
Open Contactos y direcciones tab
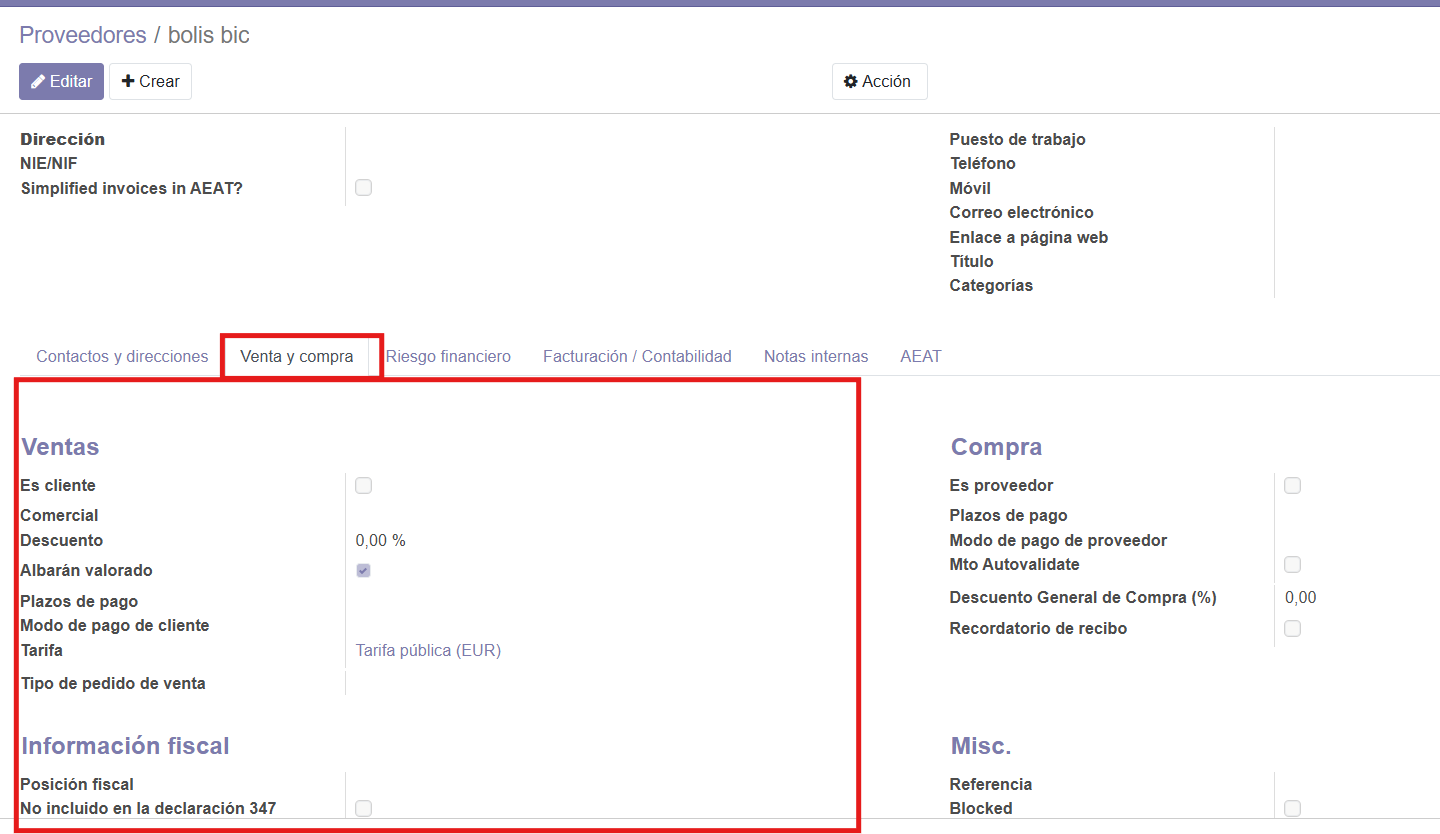(122, 356)
